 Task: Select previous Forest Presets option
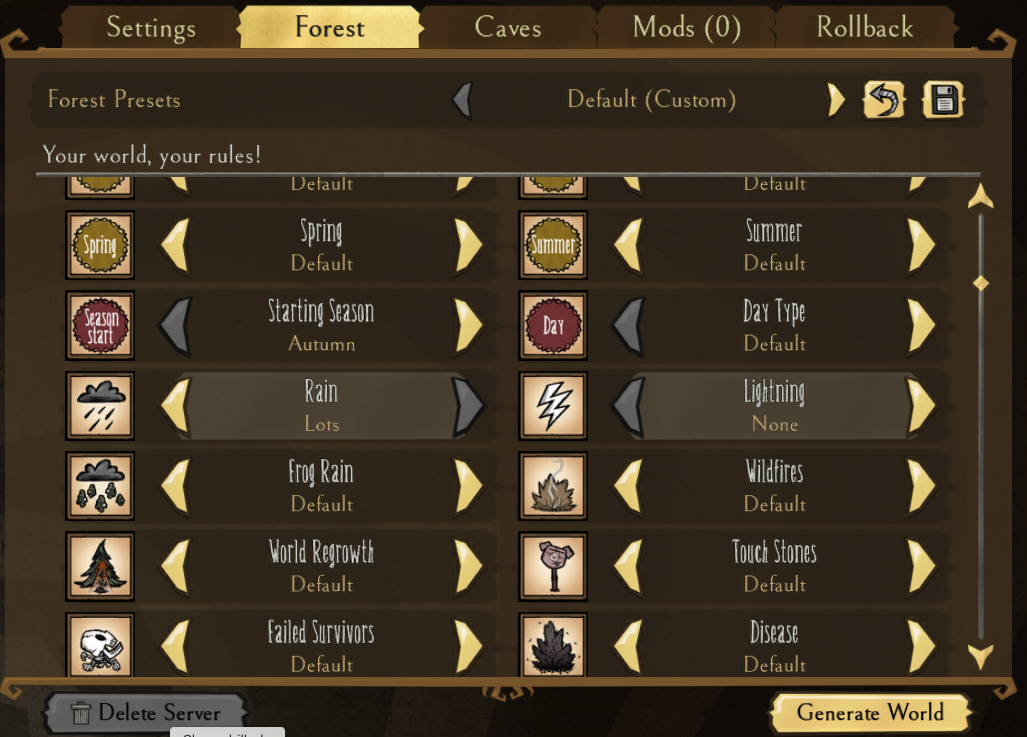pos(462,100)
